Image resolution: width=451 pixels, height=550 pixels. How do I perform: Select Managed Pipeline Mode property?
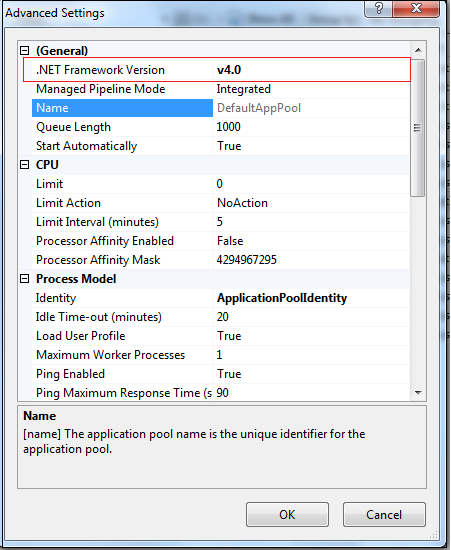pos(122,89)
